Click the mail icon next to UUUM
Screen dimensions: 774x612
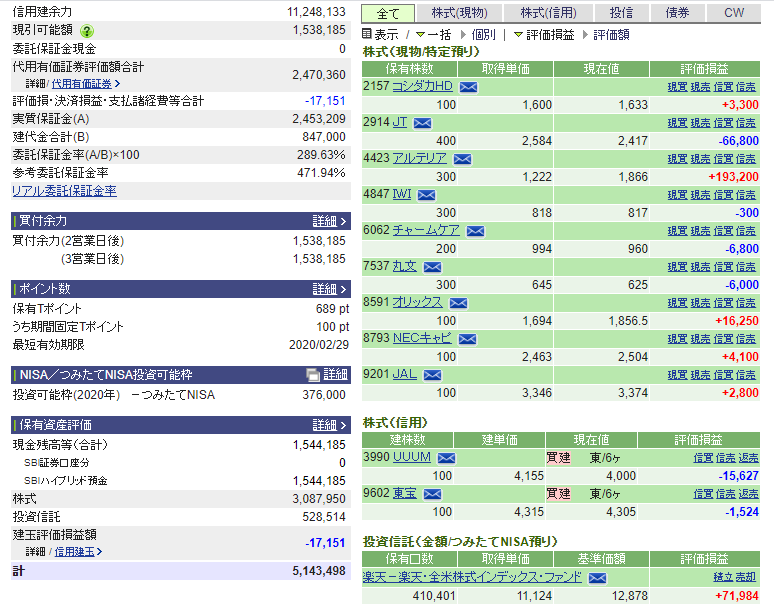pos(446,459)
